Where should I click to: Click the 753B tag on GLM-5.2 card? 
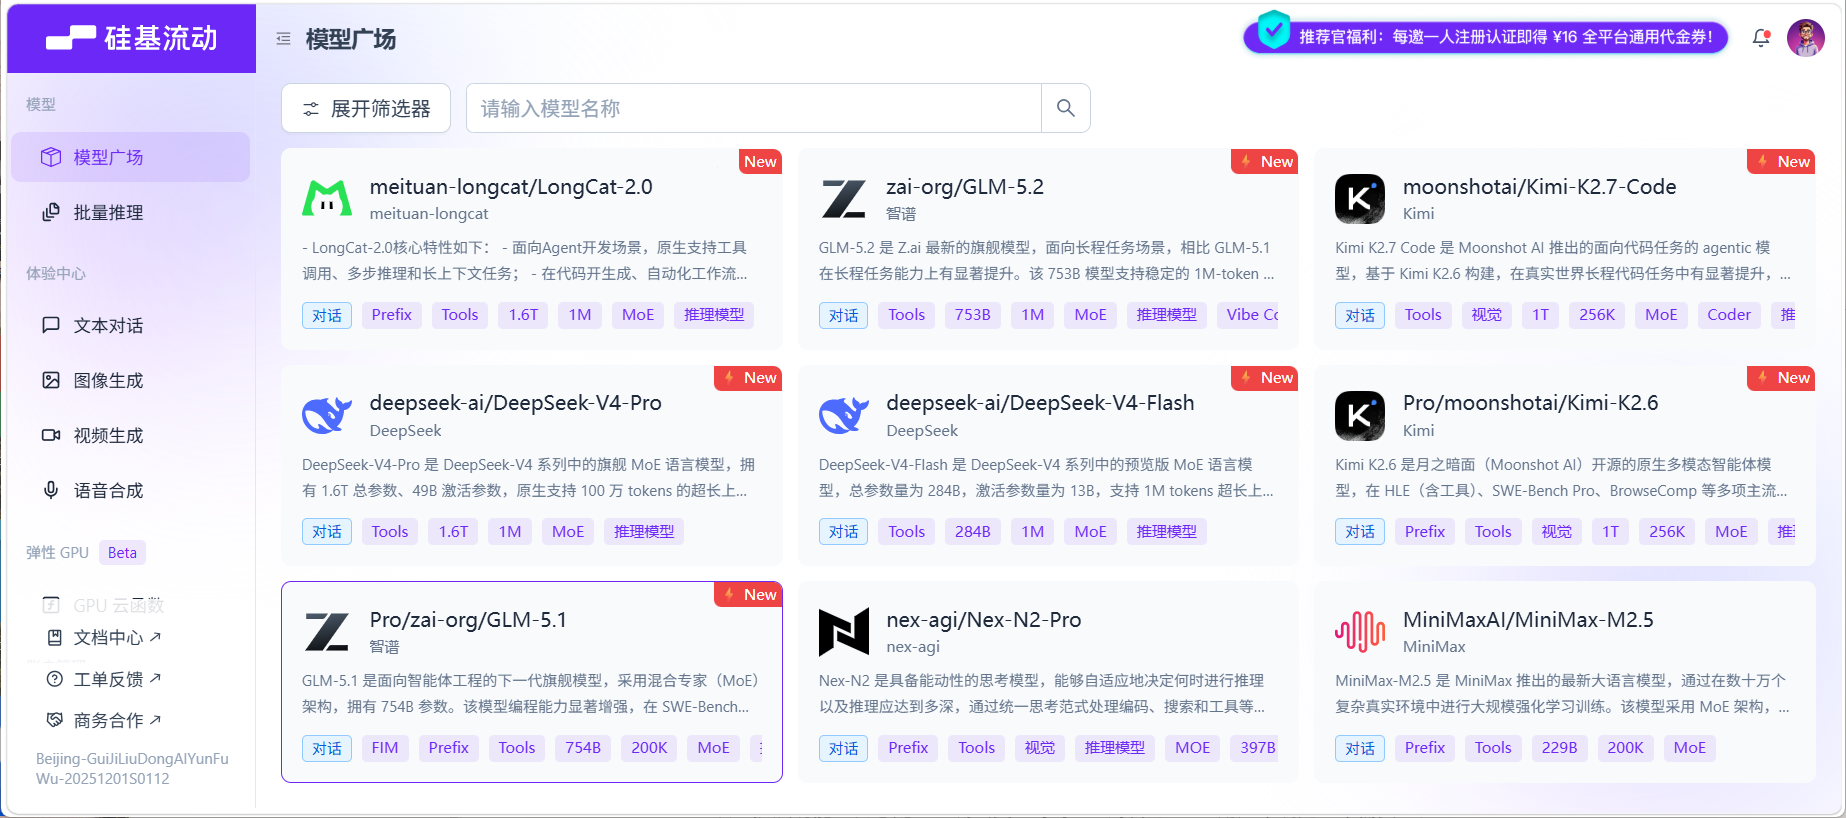973,315
